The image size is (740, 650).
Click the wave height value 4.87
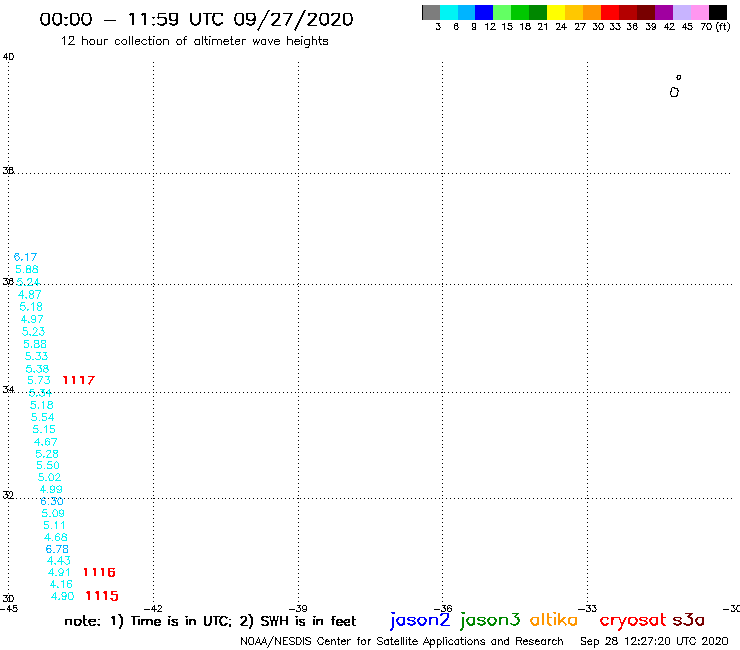[x=30, y=295]
